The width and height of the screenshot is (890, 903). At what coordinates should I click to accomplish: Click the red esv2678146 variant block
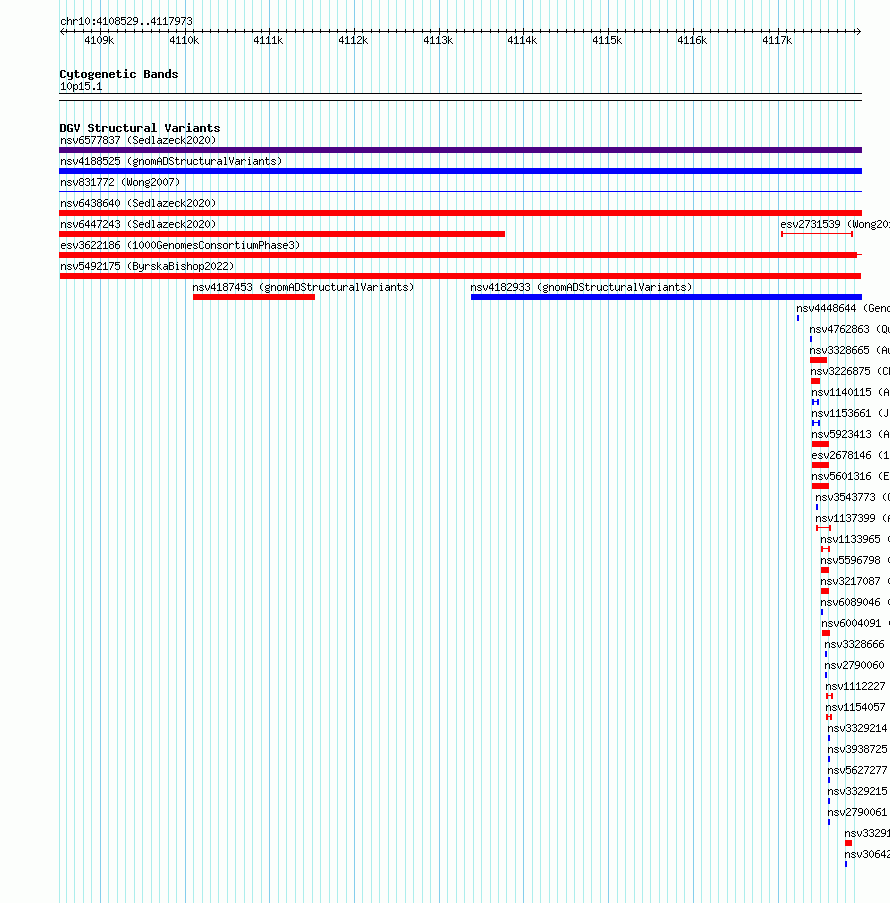(x=820, y=465)
